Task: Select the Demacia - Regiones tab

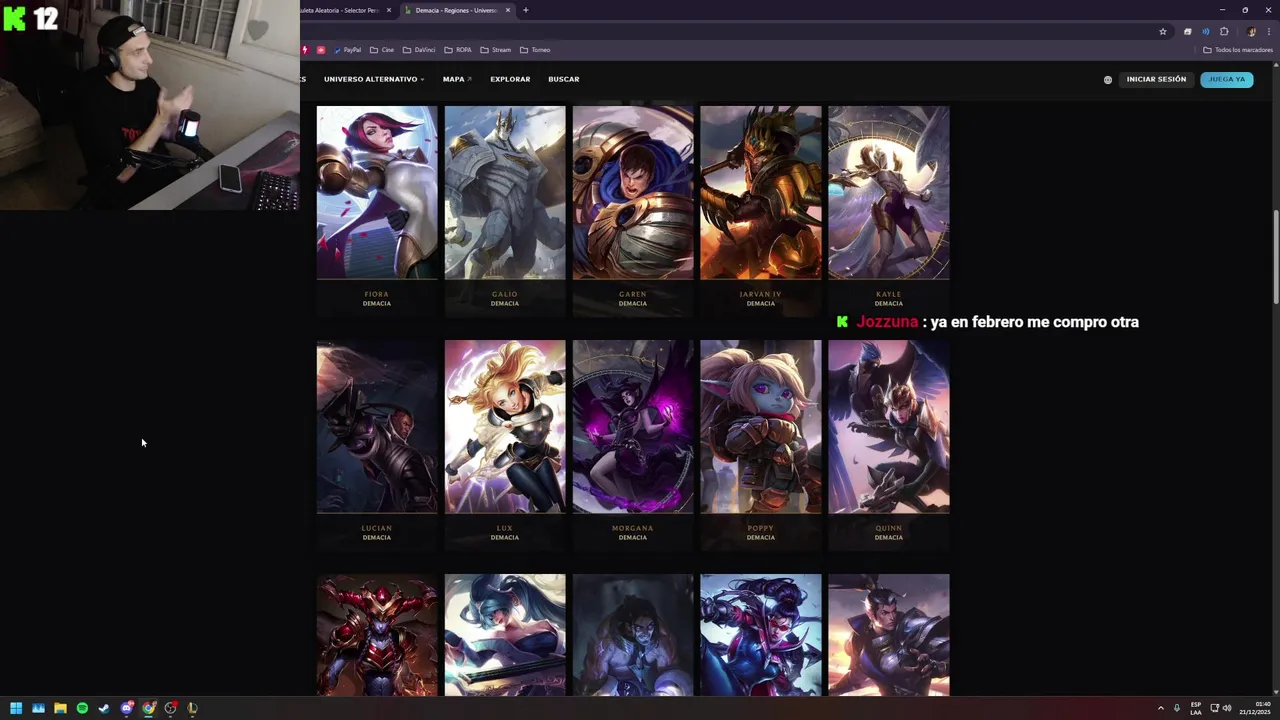Action: [x=456, y=10]
